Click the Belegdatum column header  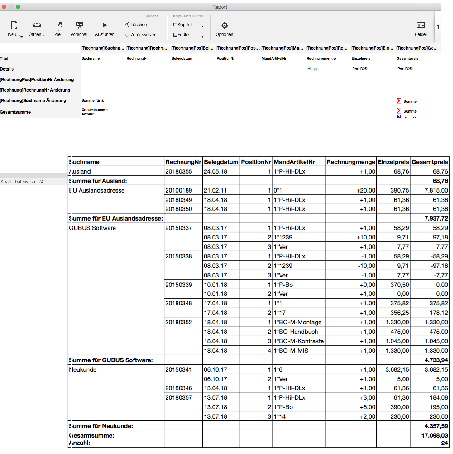tap(221, 162)
